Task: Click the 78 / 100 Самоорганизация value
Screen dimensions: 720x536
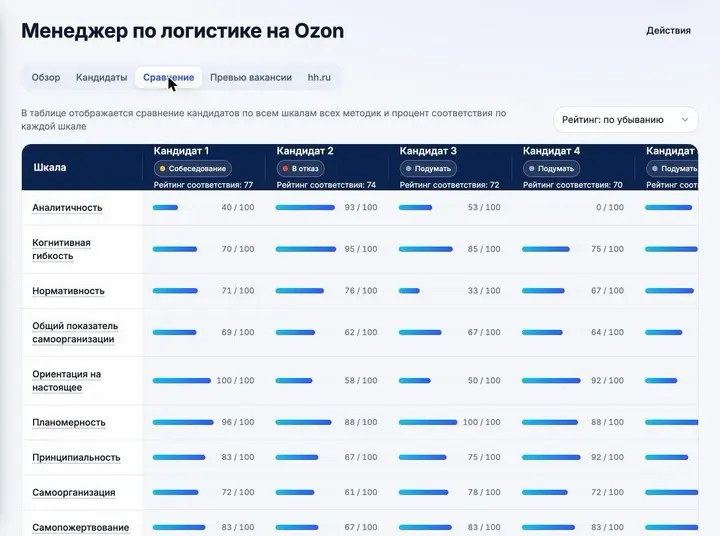Action: pos(484,492)
